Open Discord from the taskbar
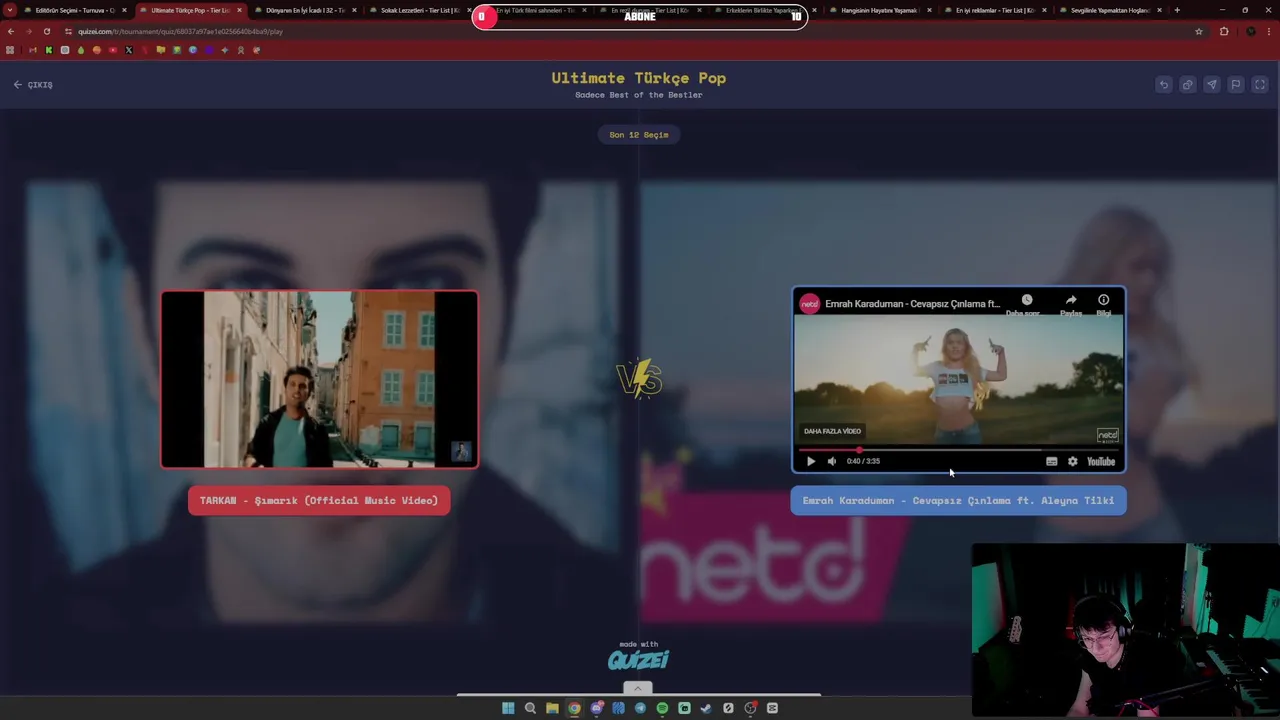The height and width of the screenshot is (720, 1280). coord(596,708)
